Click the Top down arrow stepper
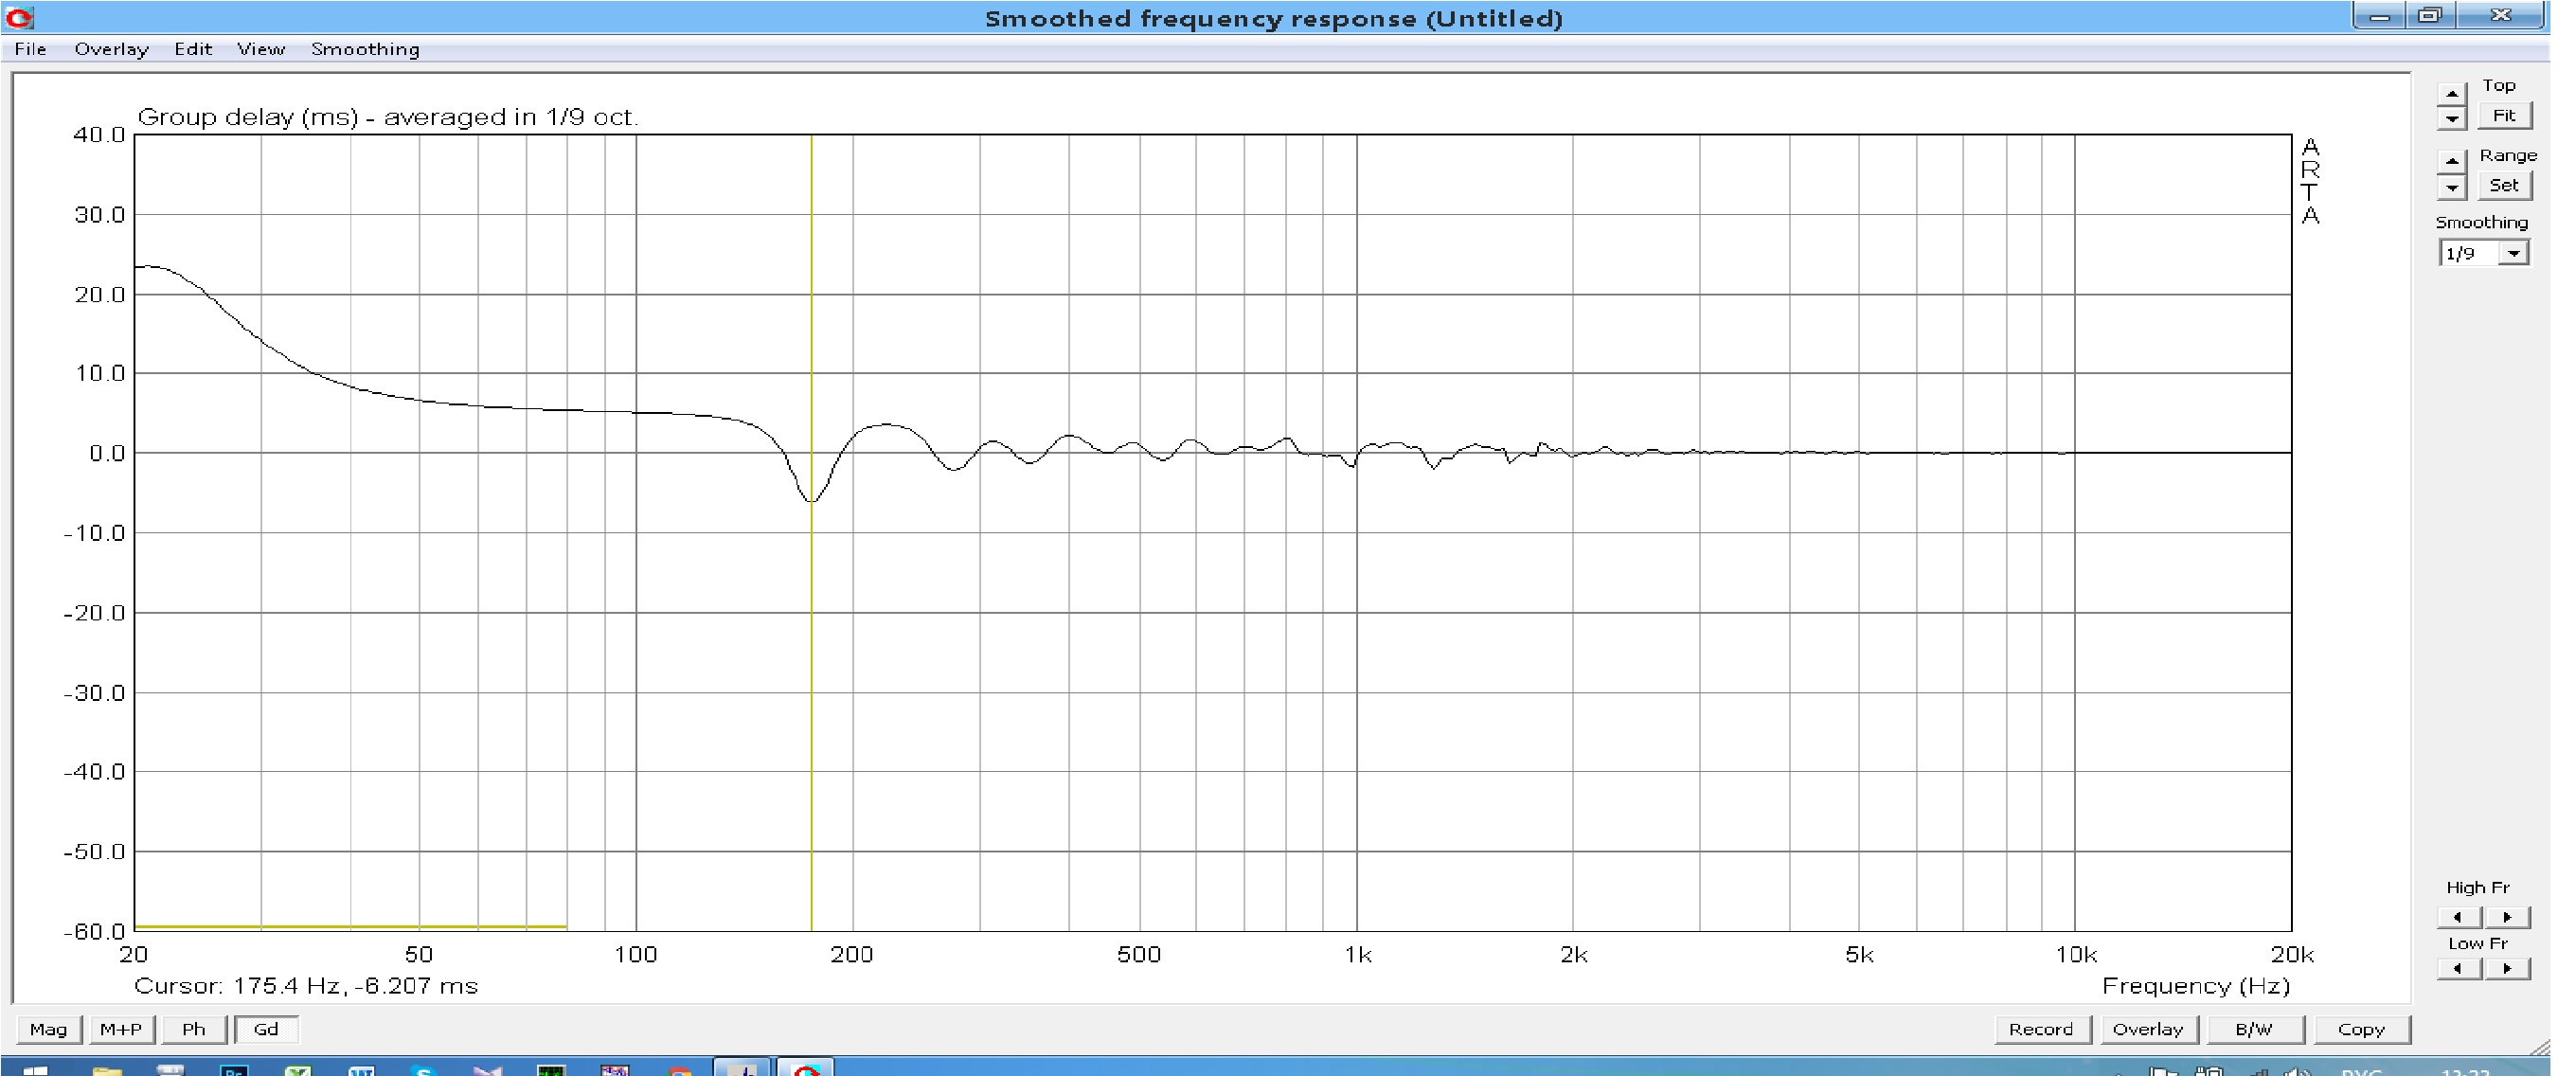The image size is (2576, 1076). 2451,118
